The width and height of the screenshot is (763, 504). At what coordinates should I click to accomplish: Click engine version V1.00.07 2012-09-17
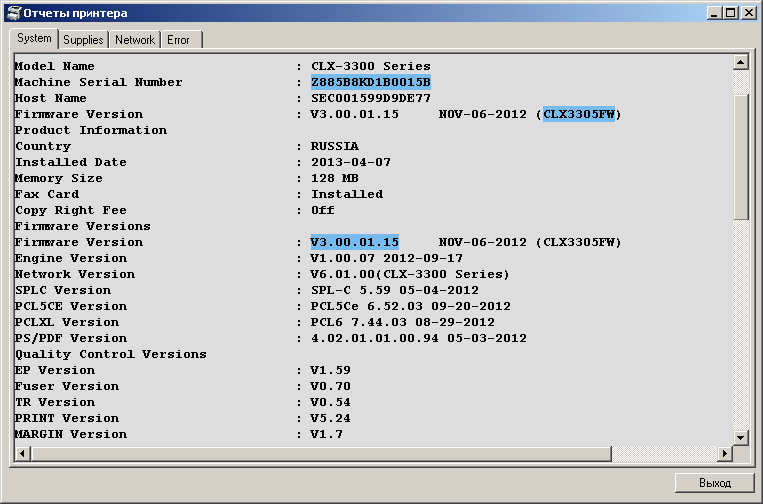click(387, 258)
